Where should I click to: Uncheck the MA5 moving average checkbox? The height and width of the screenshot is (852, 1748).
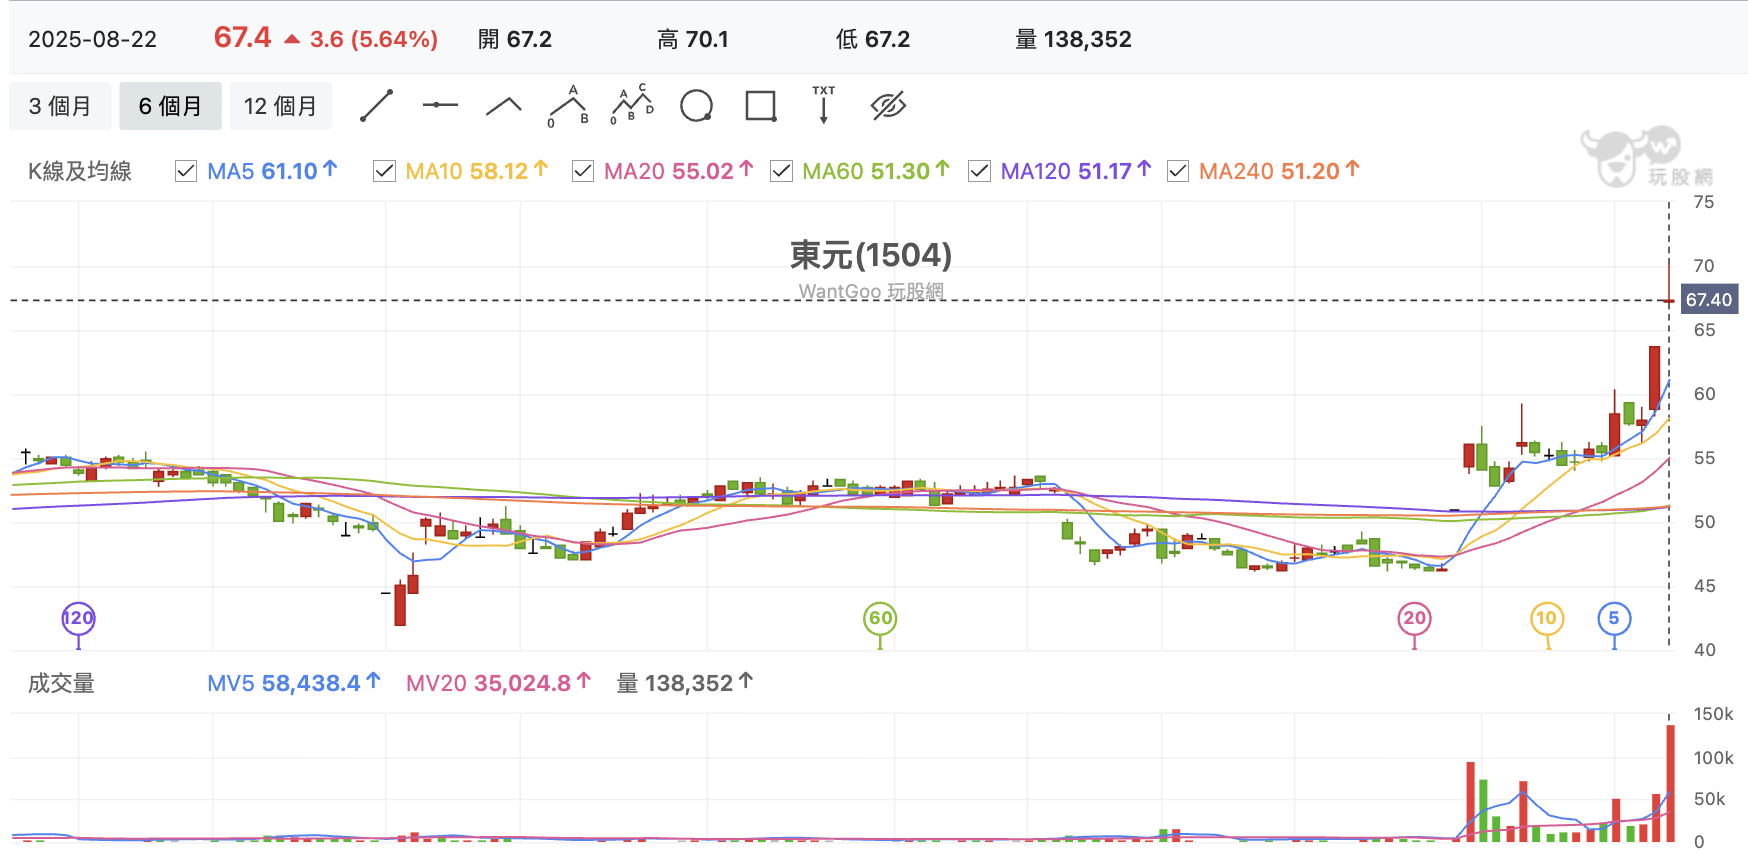186,171
